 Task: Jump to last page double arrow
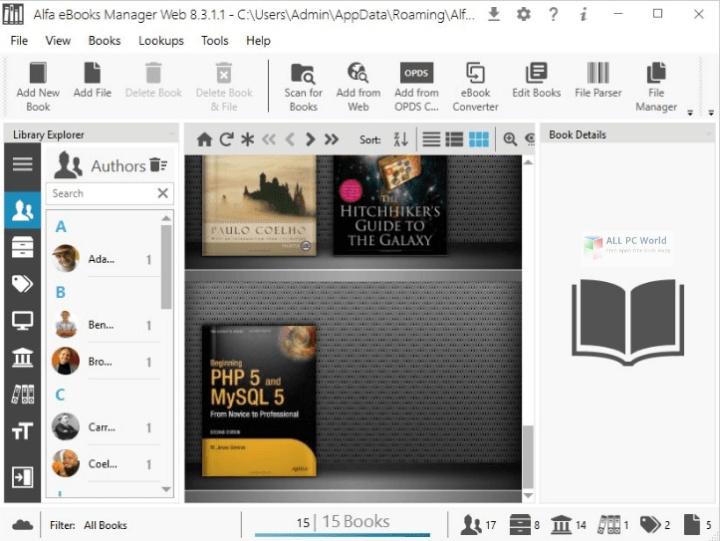pyautogui.click(x=332, y=139)
